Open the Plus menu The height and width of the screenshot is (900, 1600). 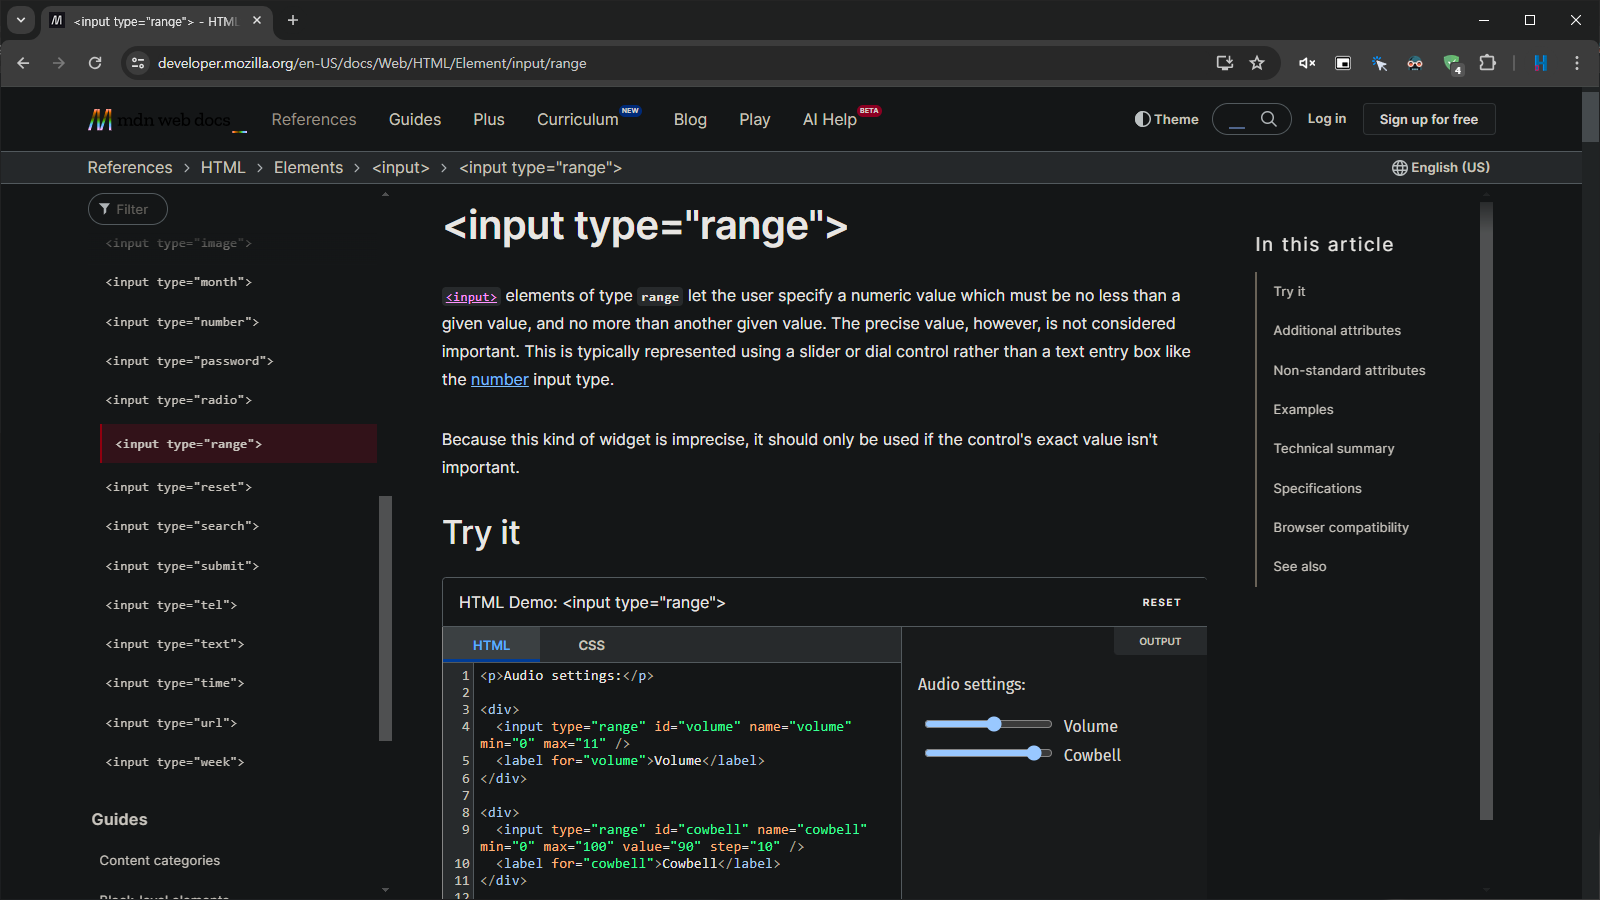(489, 119)
